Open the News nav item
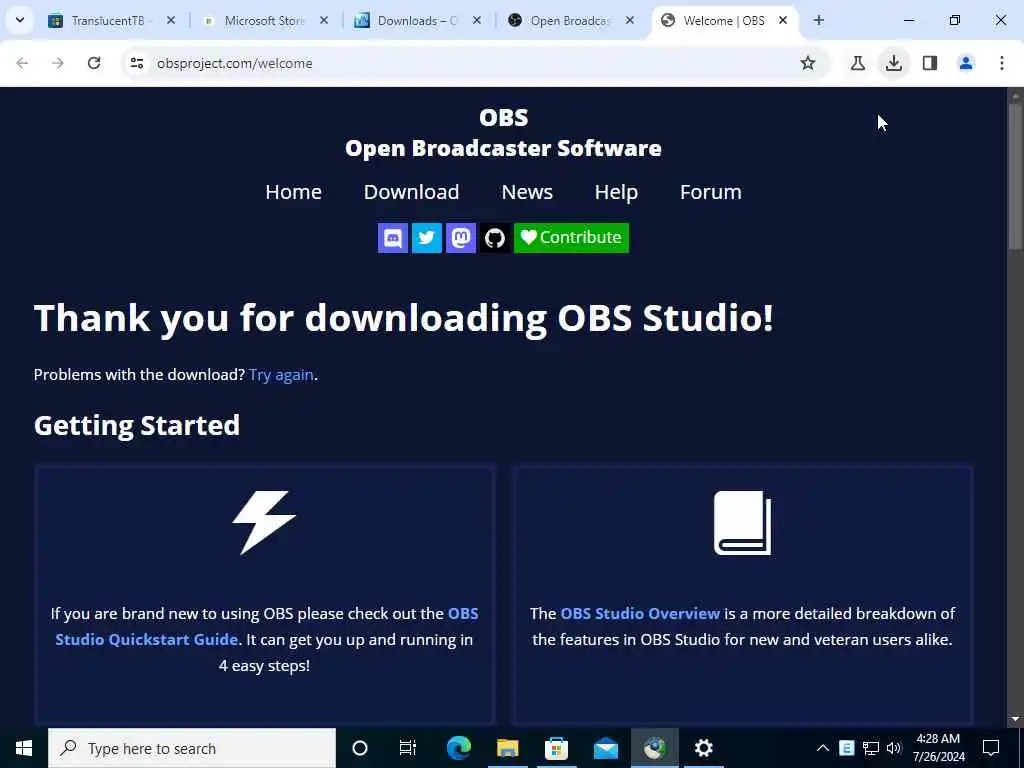1024x768 pixels. pos(527,192)
